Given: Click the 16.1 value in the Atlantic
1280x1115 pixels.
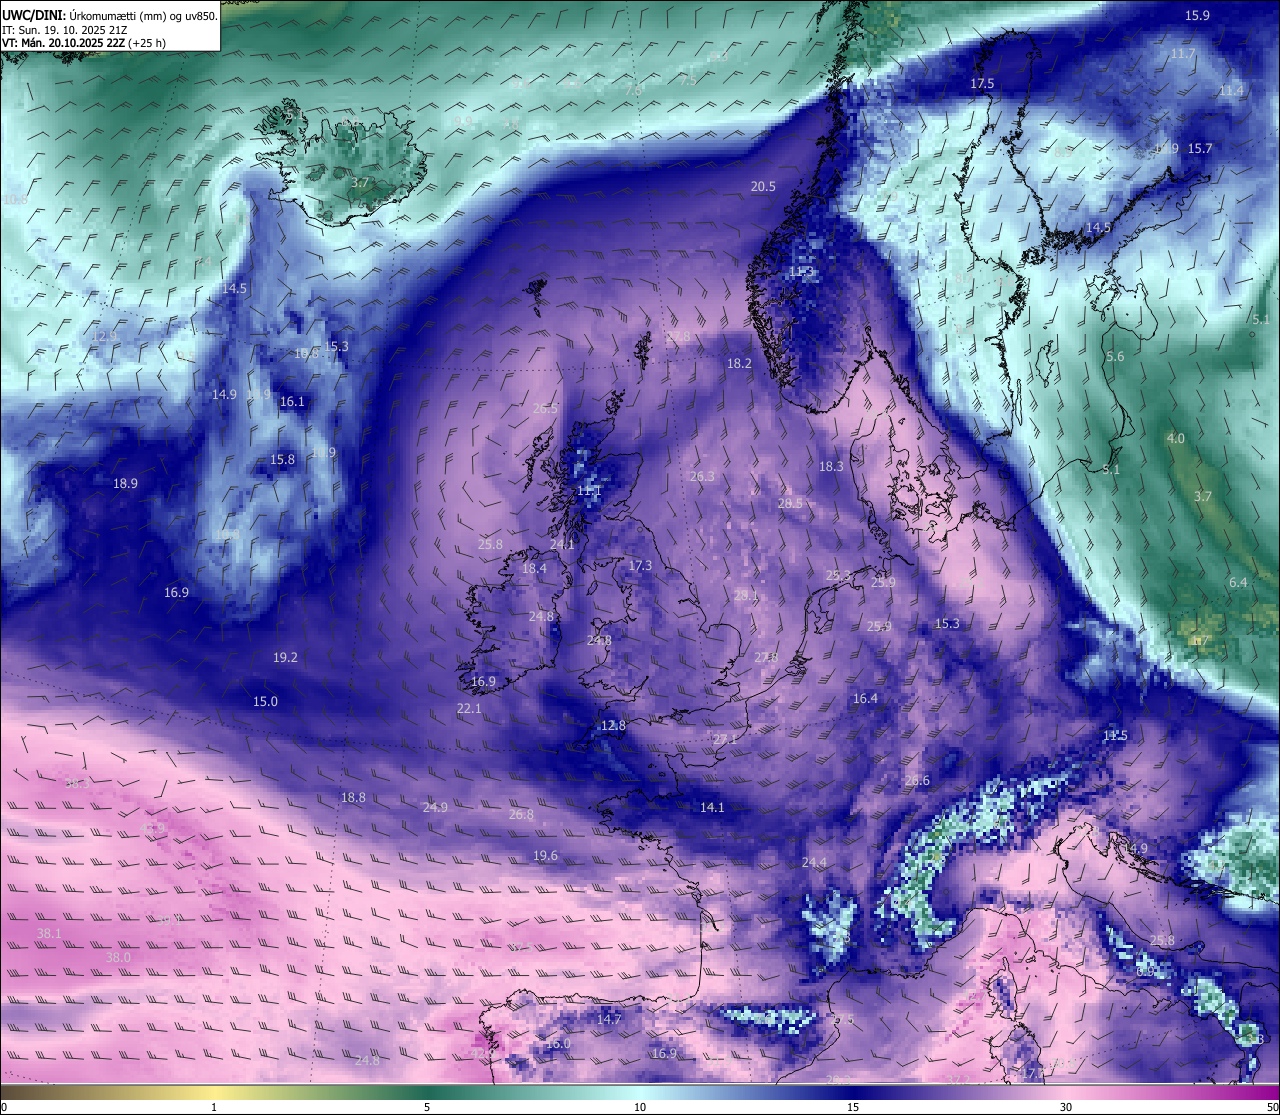Looking at the screenshot, I should click(x=292, y=402).
